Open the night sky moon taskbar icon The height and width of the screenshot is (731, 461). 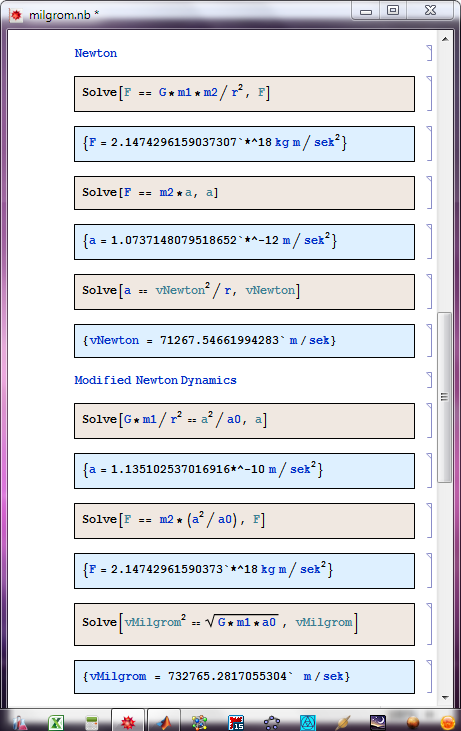378,722
